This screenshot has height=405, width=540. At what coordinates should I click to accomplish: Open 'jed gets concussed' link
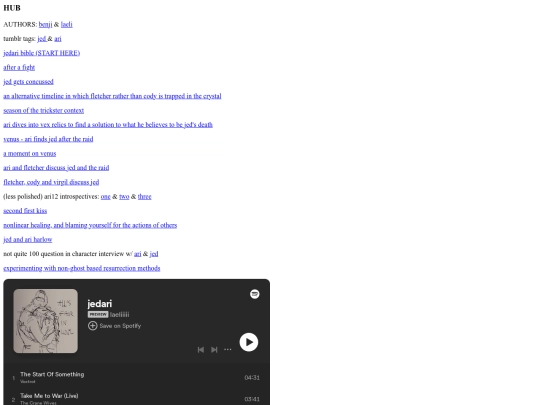click(28, 82)
